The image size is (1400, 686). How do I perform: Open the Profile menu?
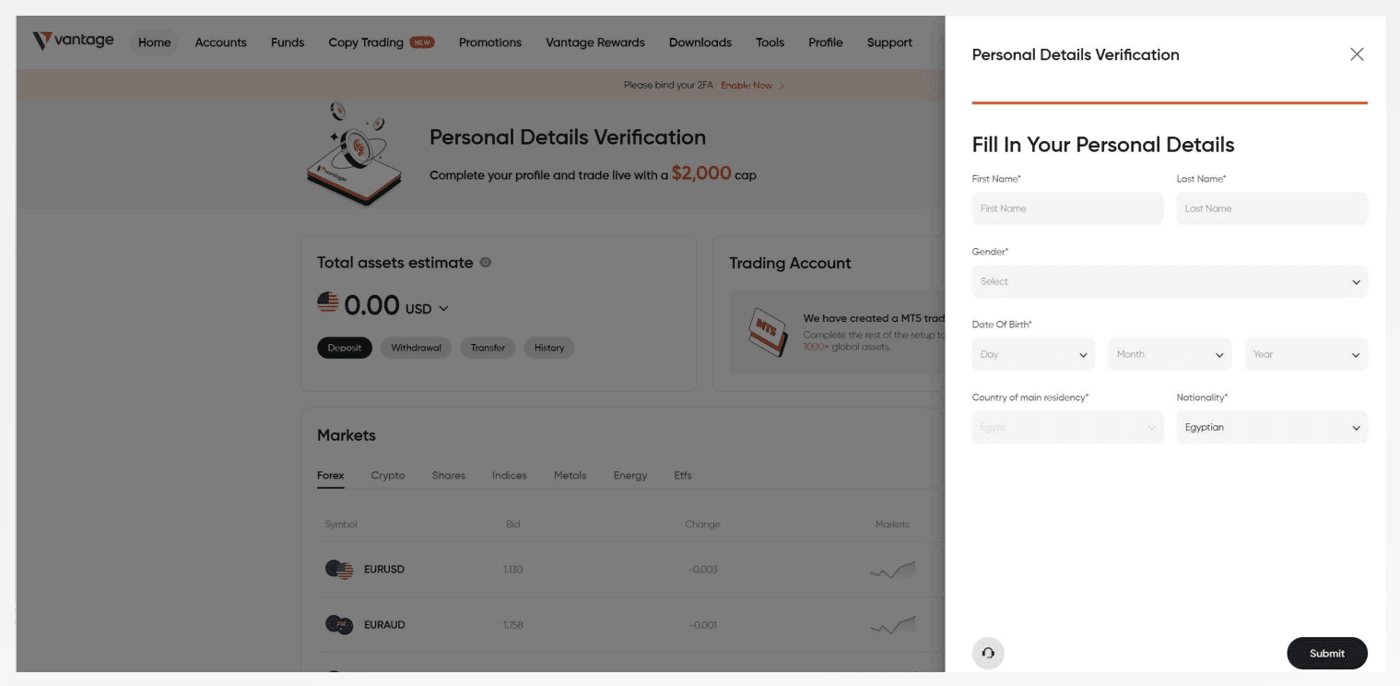825,42
